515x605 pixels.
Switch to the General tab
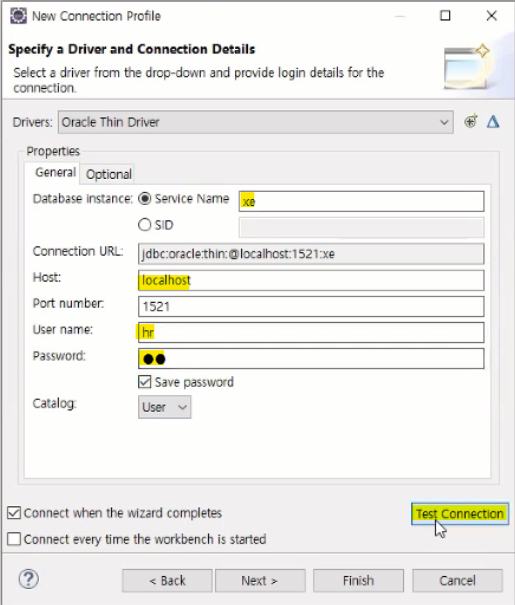pos(55,172)
